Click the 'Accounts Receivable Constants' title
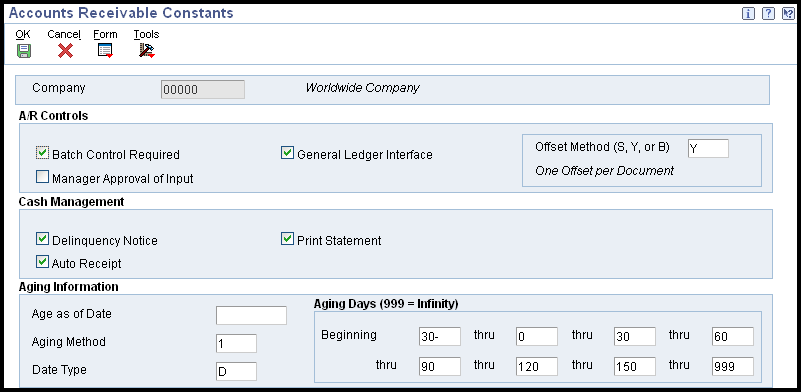The image size is (801, 392). [121, 13]
